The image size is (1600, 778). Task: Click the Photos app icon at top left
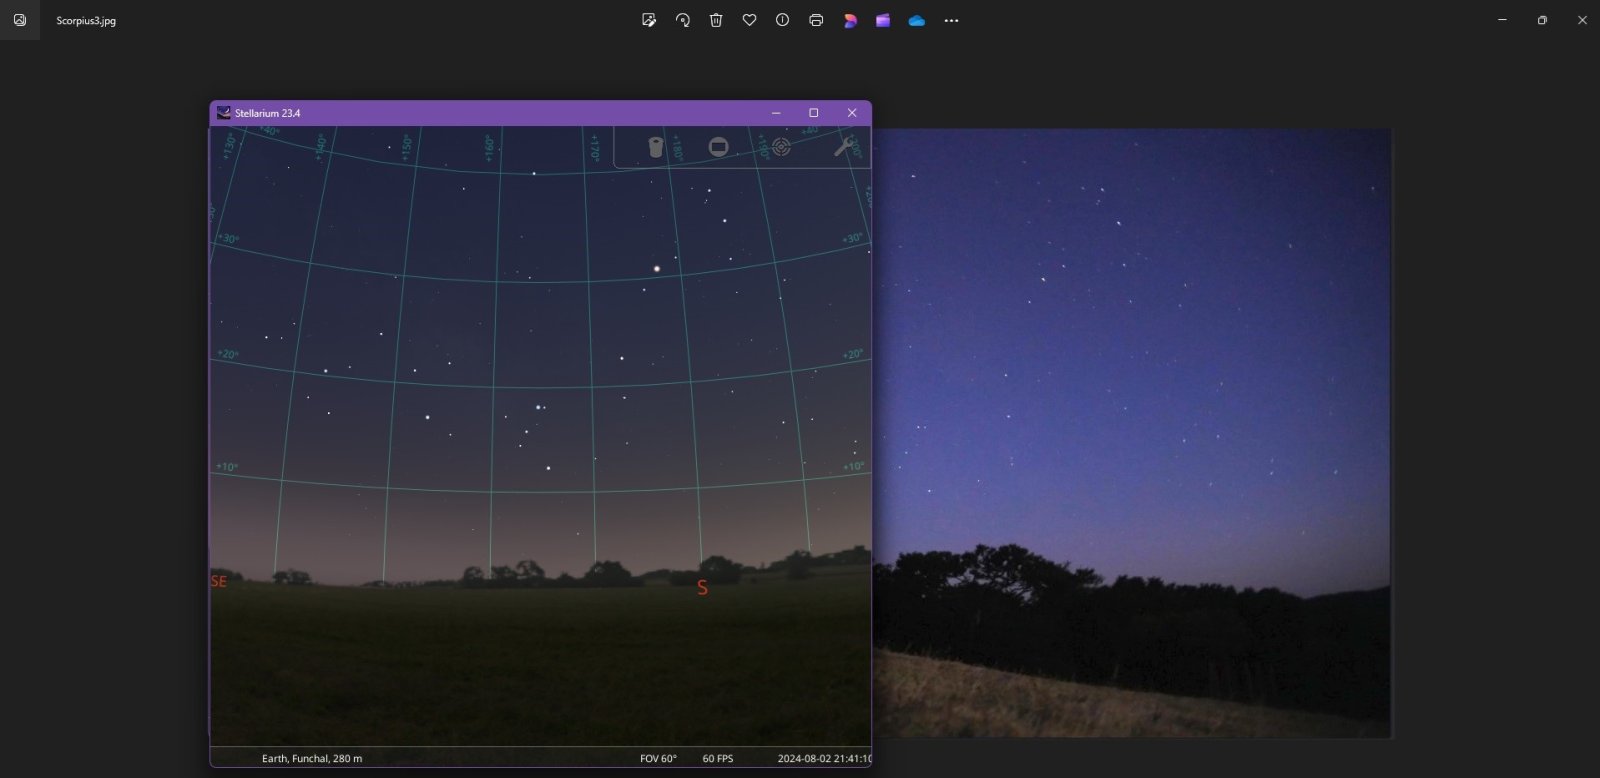click(x=20, y=20)
